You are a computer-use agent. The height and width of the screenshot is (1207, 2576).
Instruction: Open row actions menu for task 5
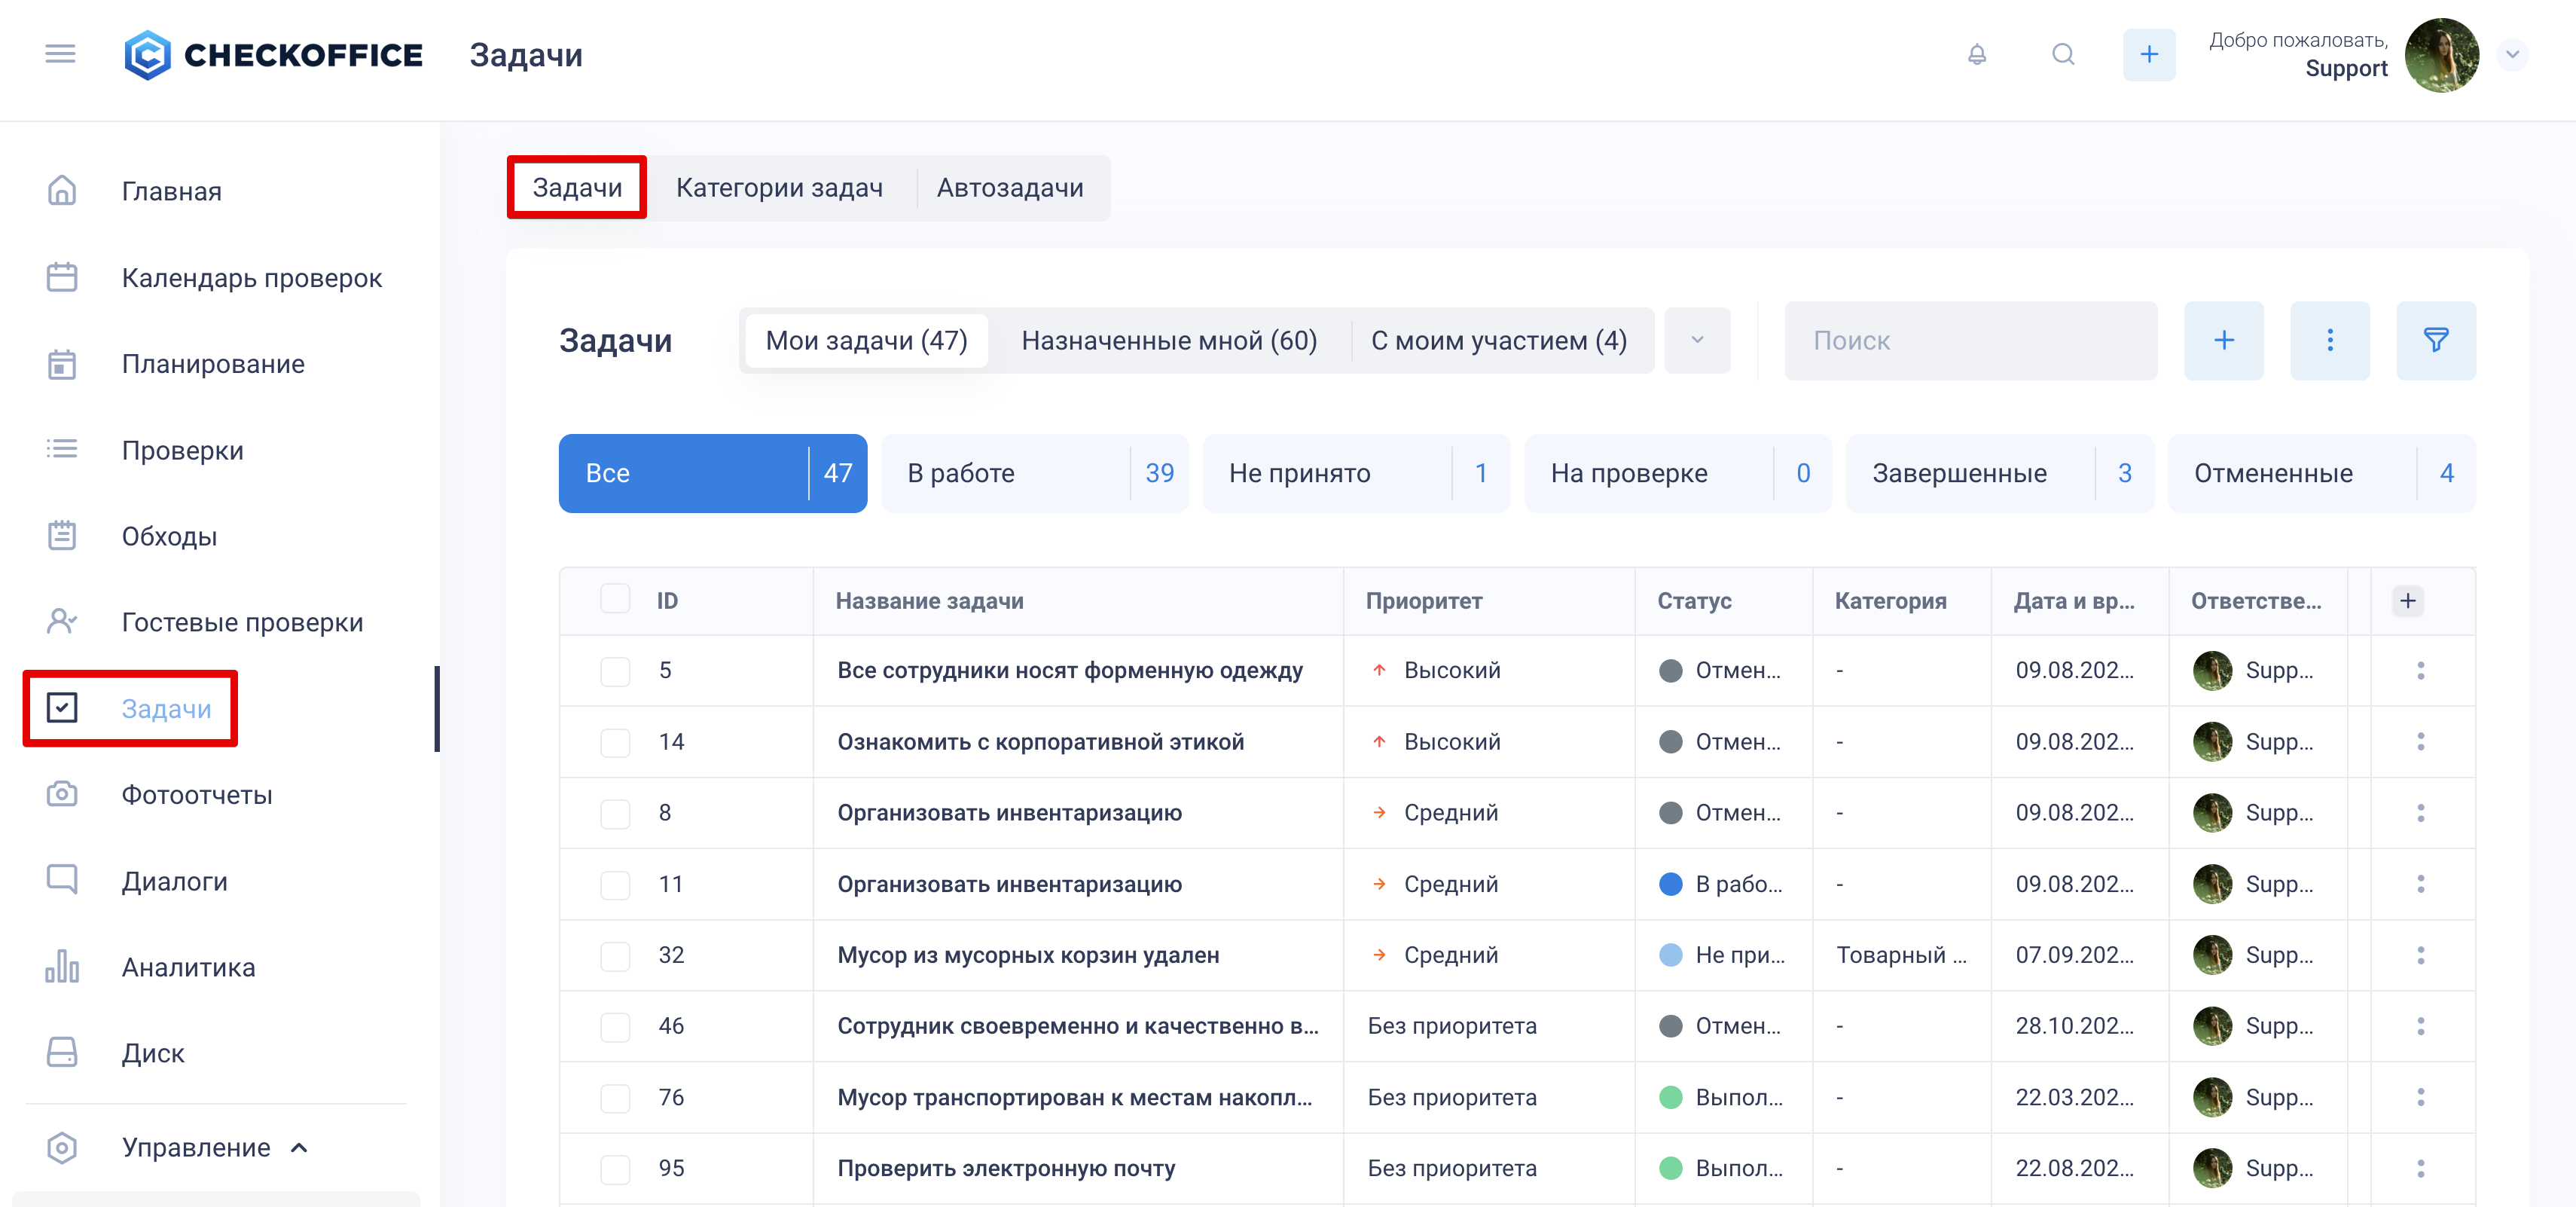pos(2420,670)
